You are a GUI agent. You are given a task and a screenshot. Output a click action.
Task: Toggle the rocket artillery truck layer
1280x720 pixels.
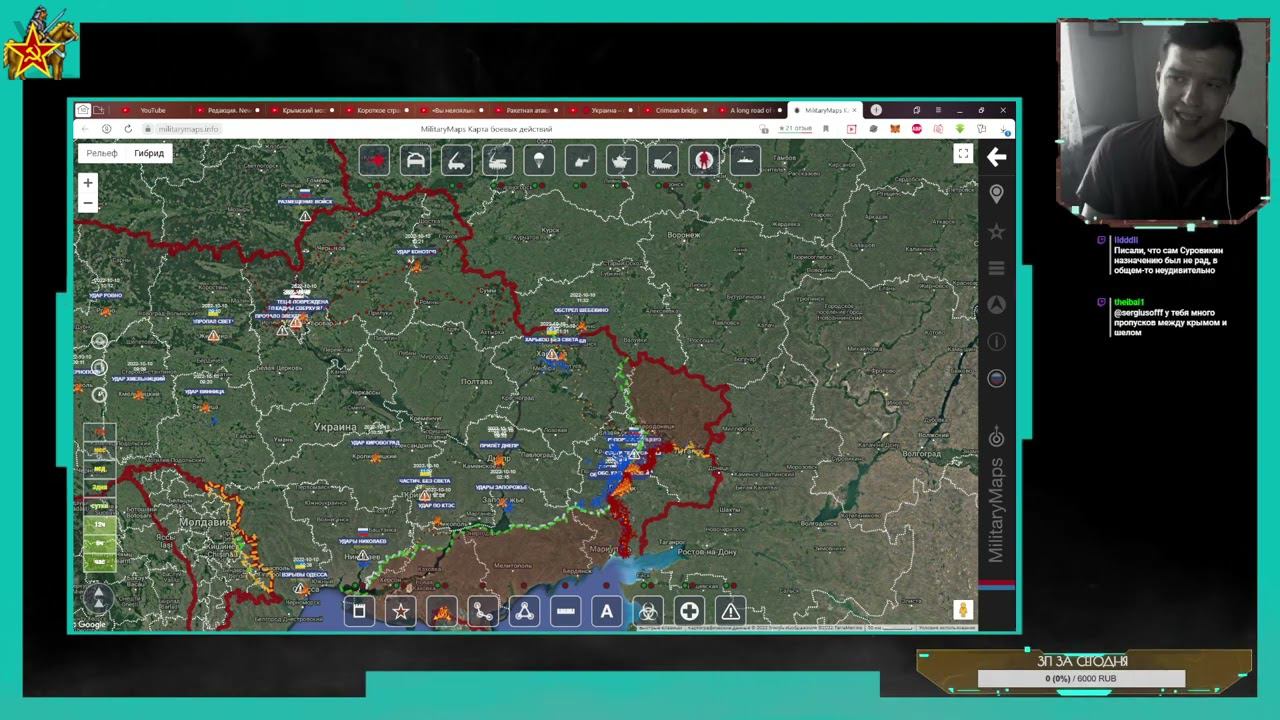pyautogui.click(x=498, y=160)
